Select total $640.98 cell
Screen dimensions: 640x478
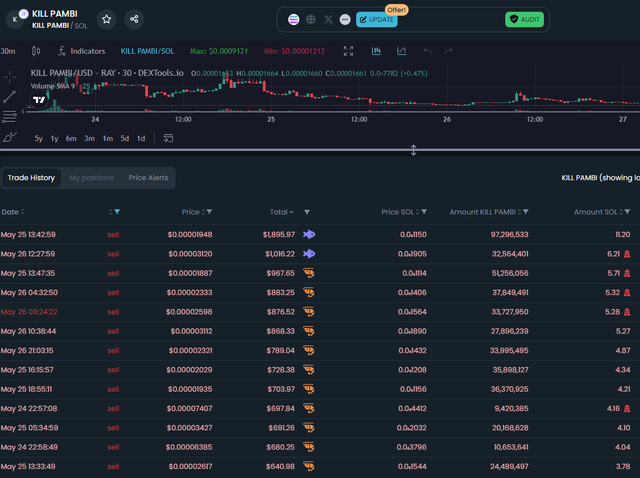(x=280, y=467)
